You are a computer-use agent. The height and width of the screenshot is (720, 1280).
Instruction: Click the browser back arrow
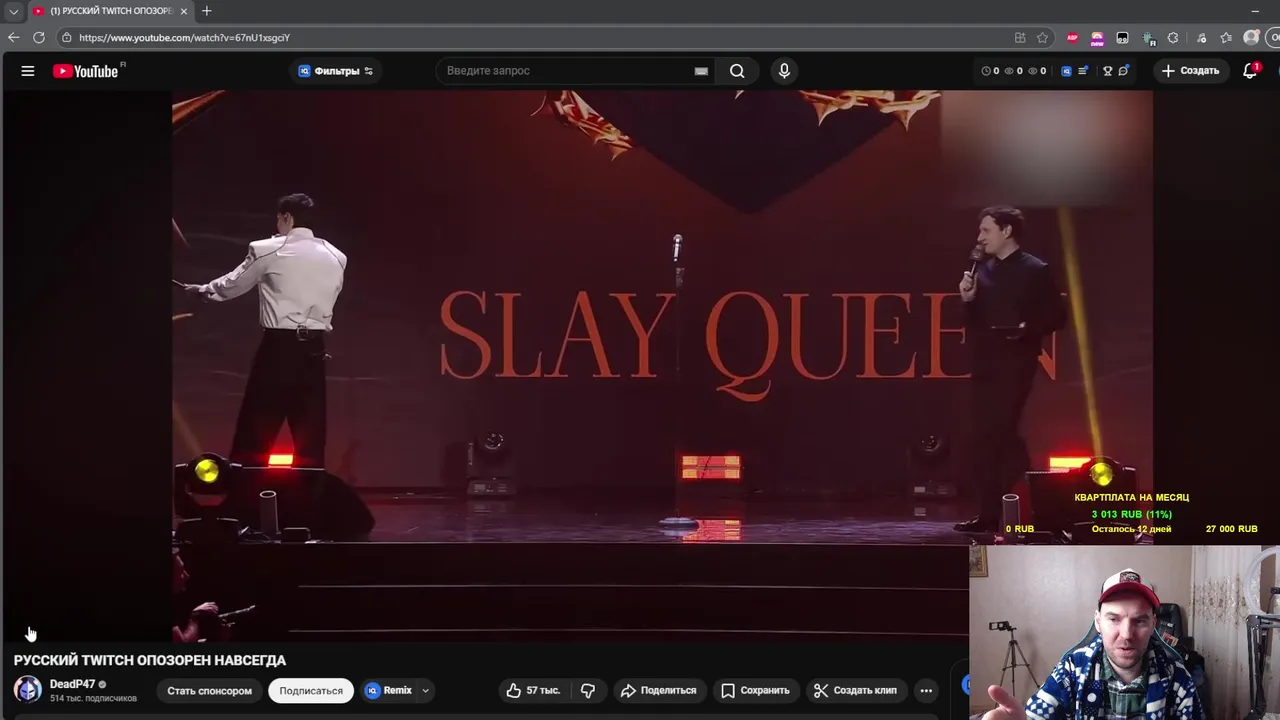[13, 37]
